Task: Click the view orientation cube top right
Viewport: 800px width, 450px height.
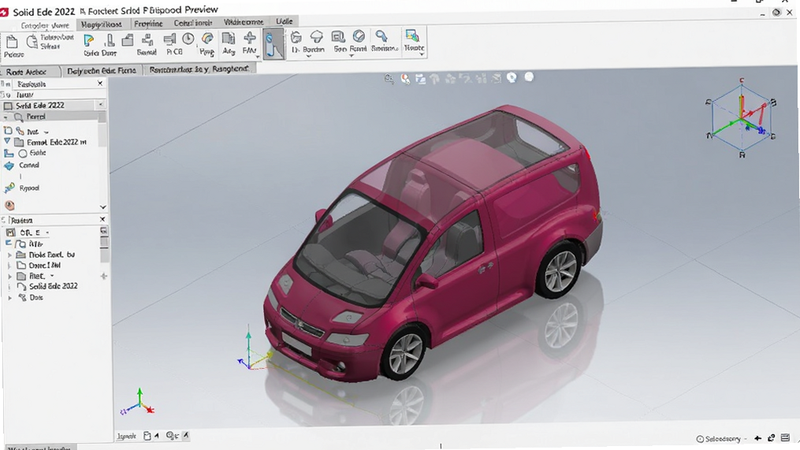Action: pyautogui.click(x=741, y=118)
